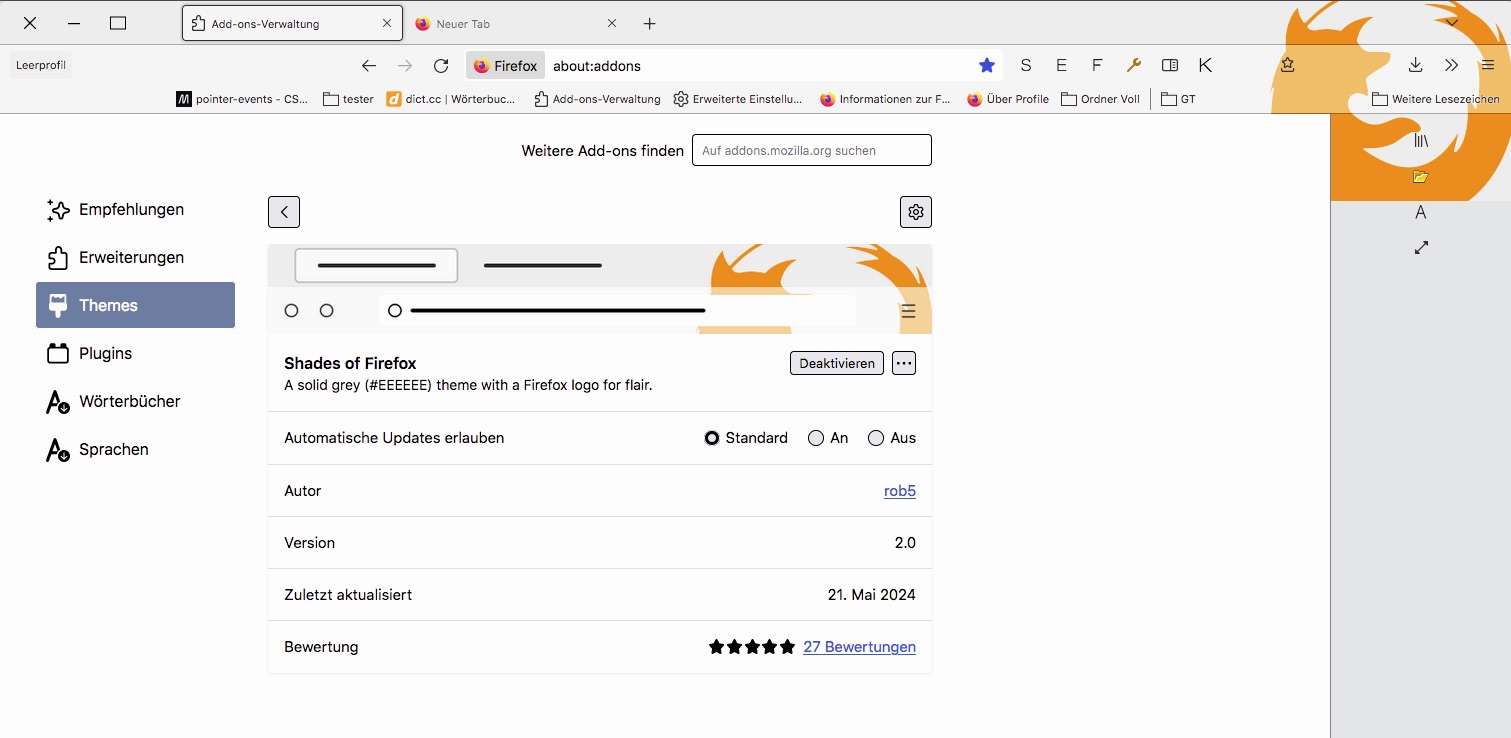Open the wrench developer tools icon
Viewport: 1511px width, 738px height.
tap(1134, 66)
